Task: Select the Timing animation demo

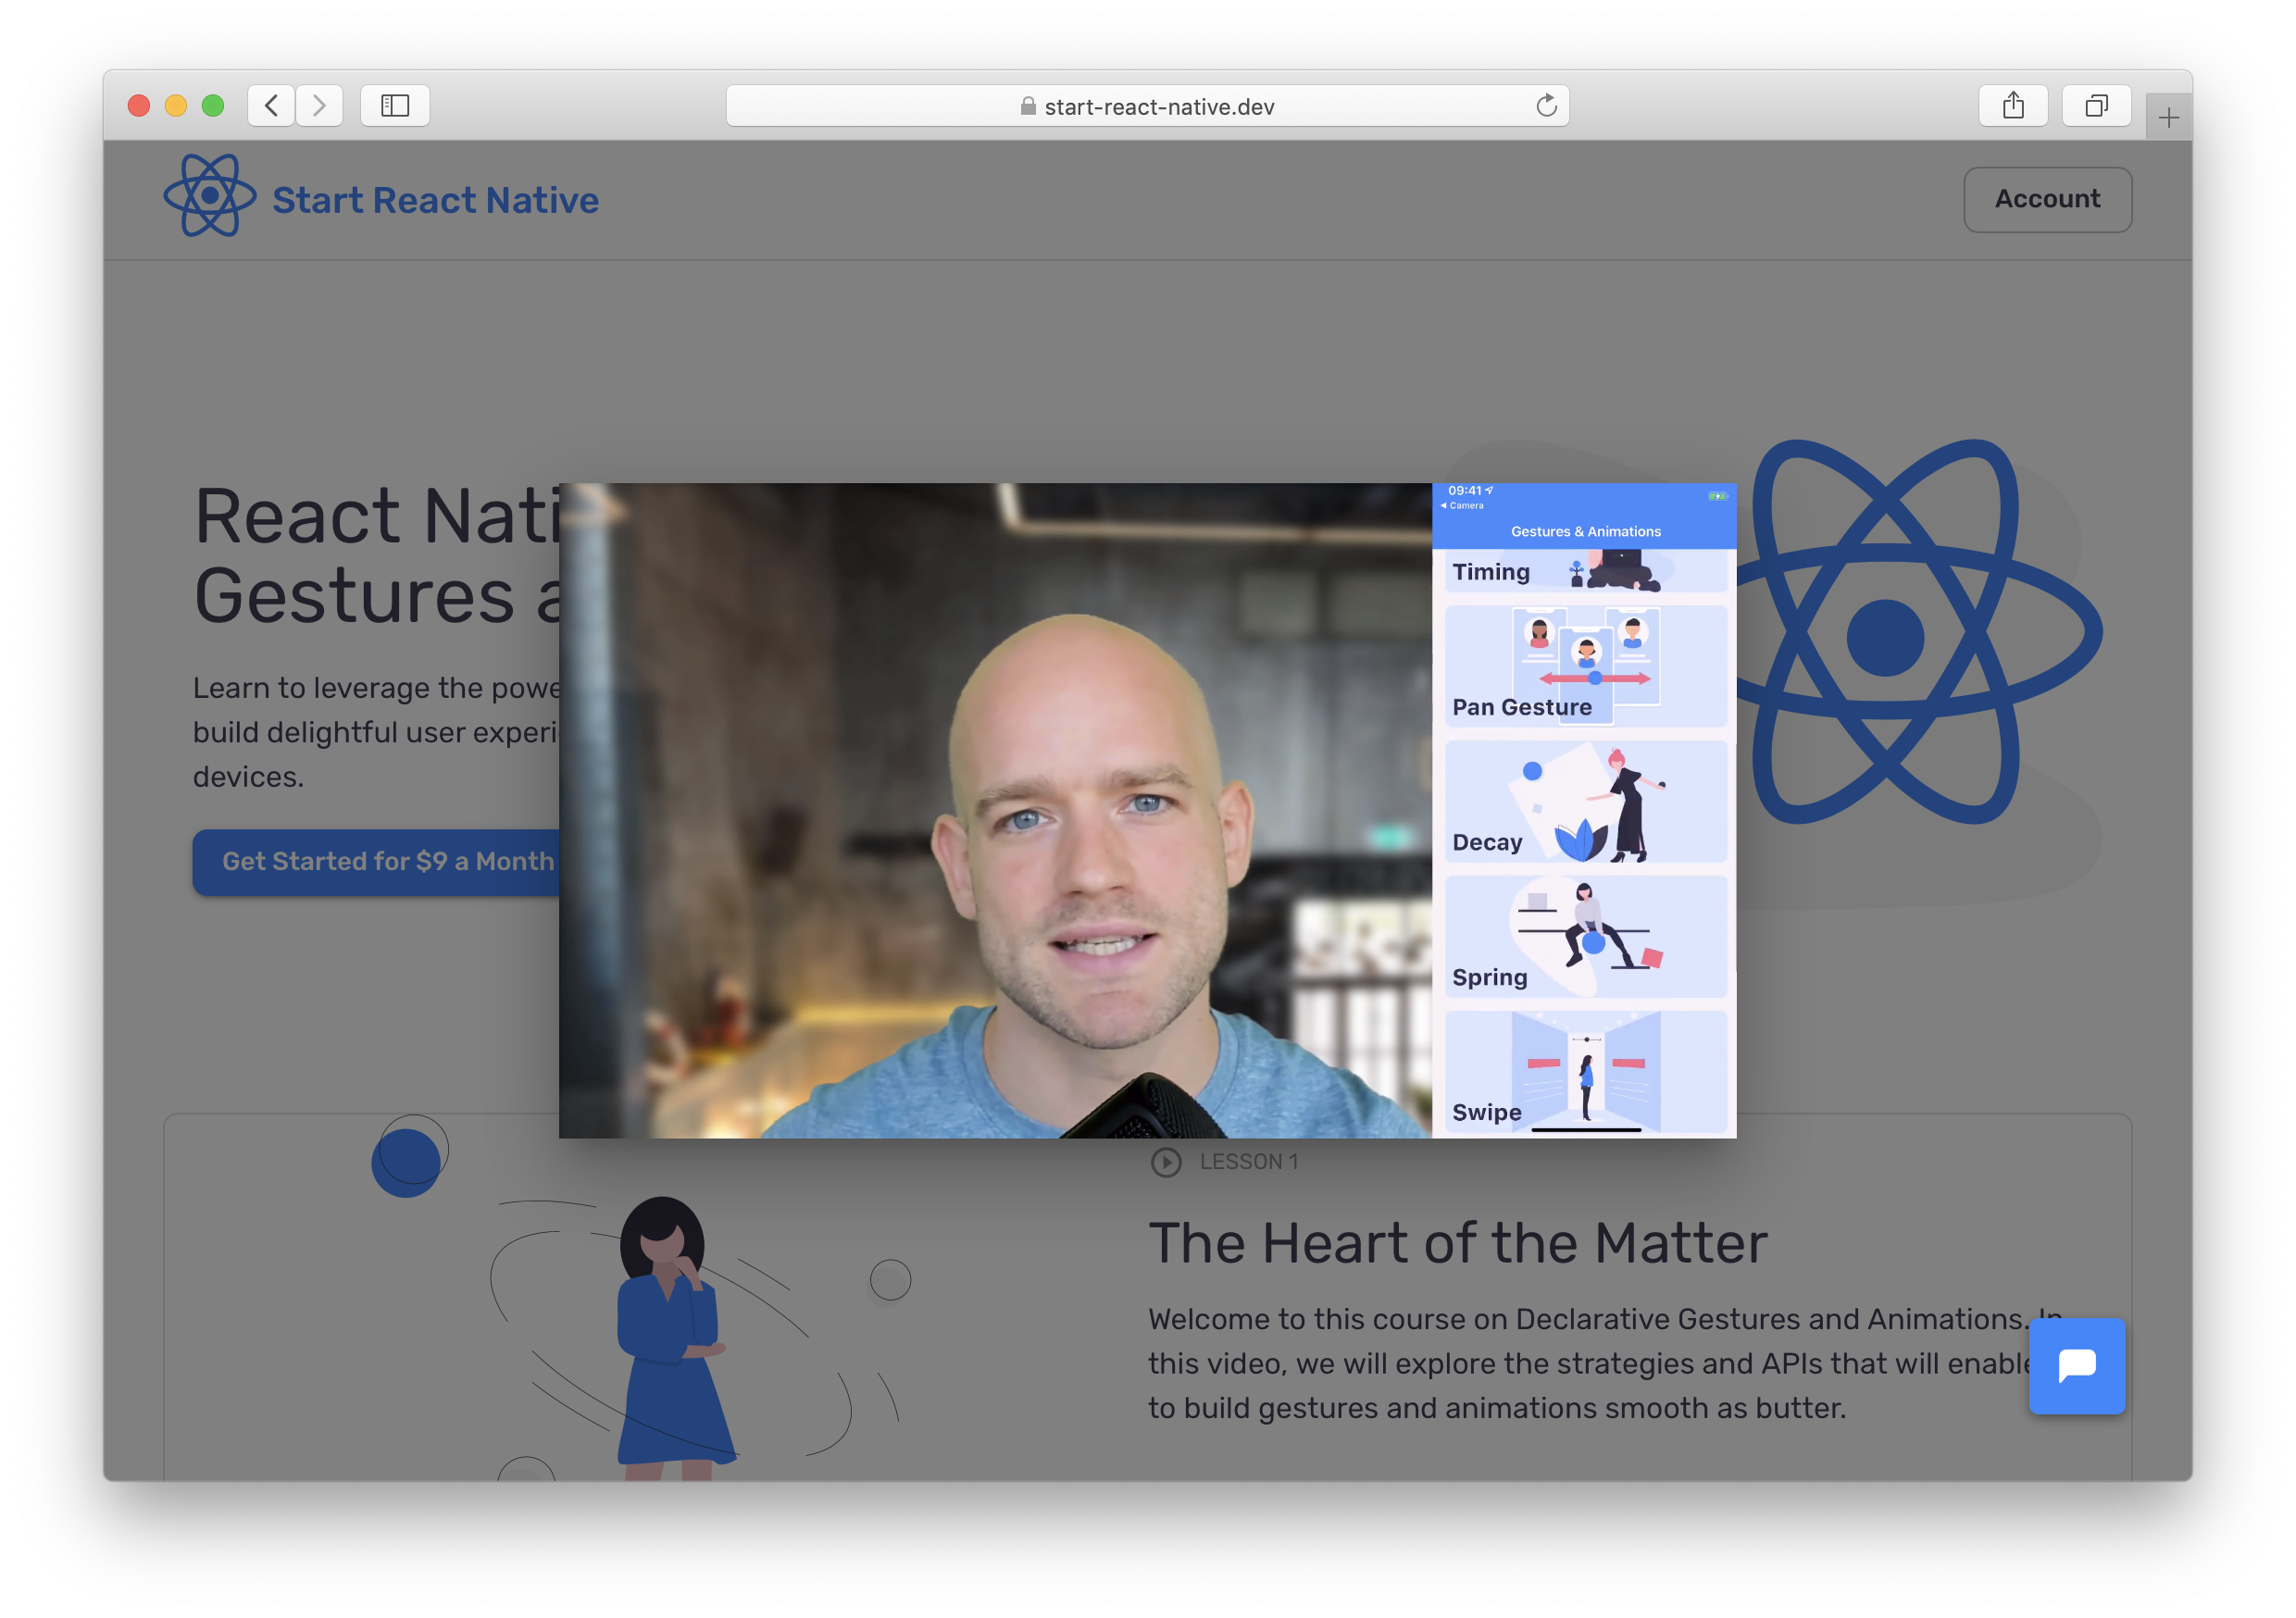Action: pos(1585,571)
